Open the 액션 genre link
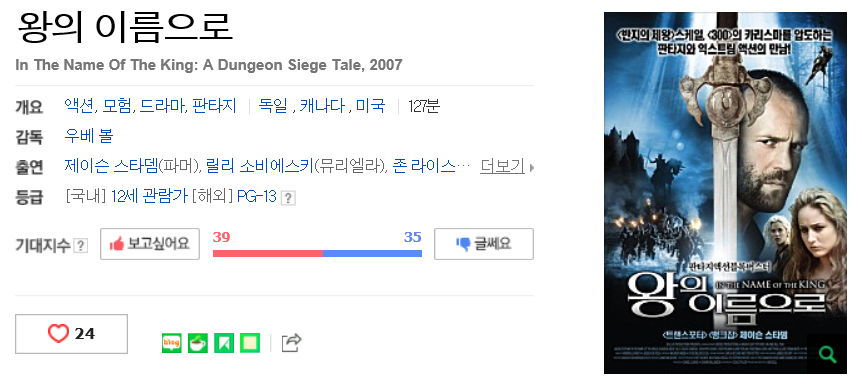862x385 pixels. tap(79, 106)
